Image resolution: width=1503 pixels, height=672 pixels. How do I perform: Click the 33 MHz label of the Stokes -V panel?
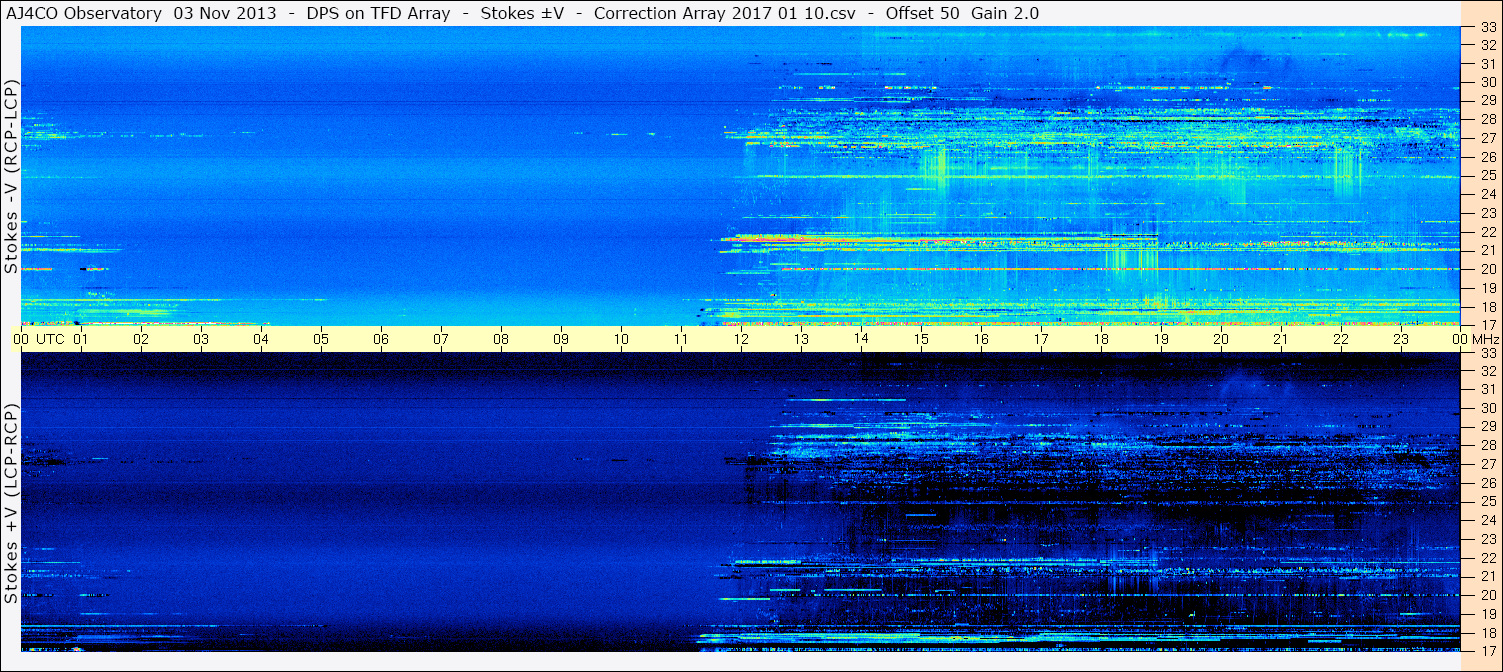pyautogui.click(x=1488, y=26)
